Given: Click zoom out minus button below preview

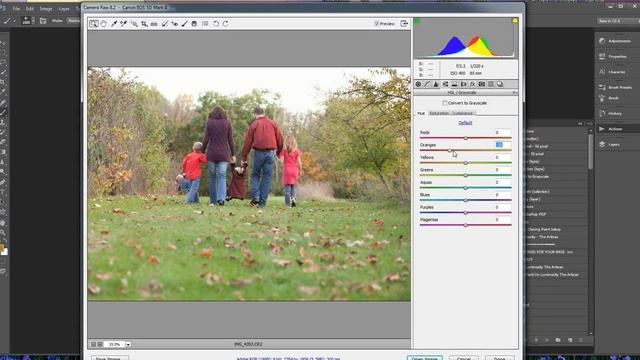Looking at the screenshot, I should 93,344.
